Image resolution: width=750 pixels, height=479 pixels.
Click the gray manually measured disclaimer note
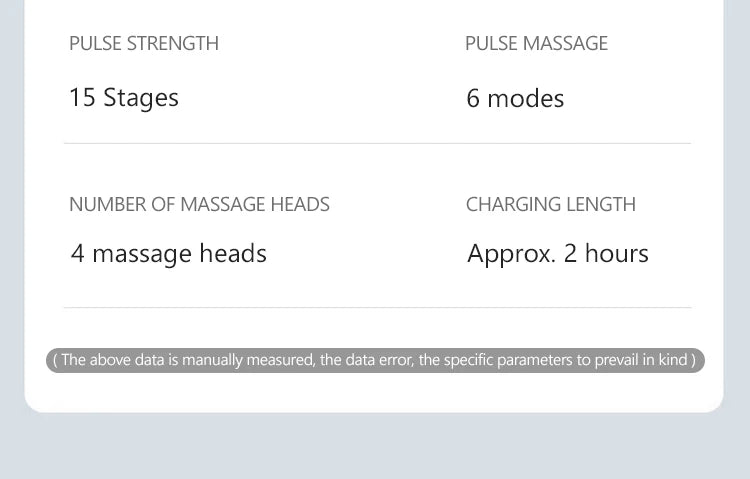point(375,360)
